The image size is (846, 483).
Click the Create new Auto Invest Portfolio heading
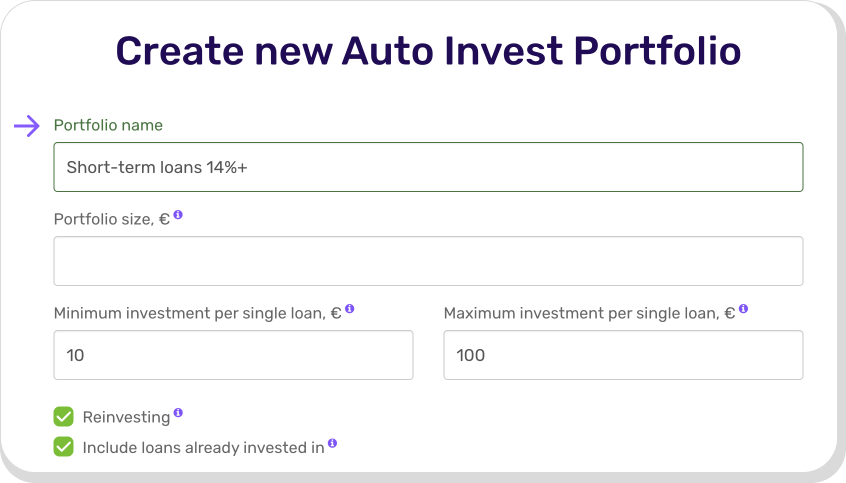click(x=428, y=51)
